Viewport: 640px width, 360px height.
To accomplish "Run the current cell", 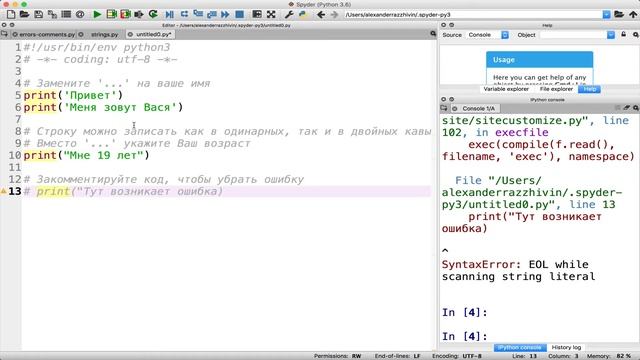I will click(x=111, y=15).
